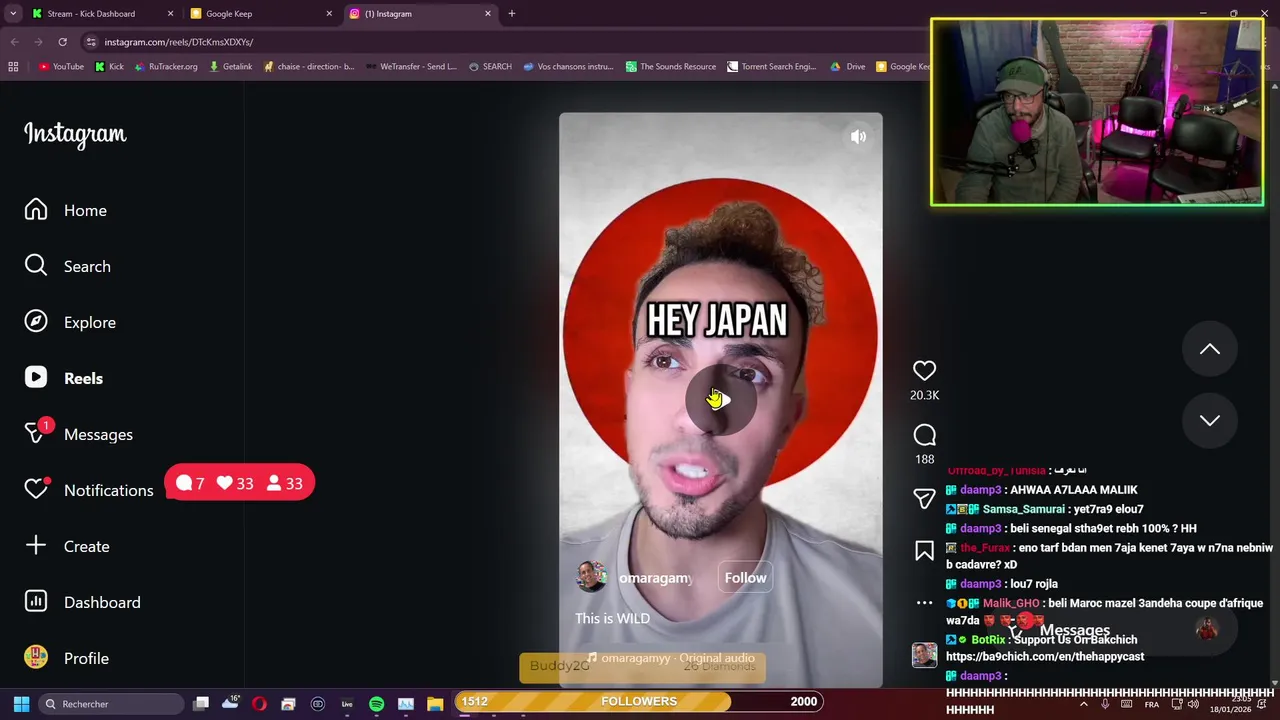Click play button on reel
Viewport: 1280px width, 720px height.
pos(720,400)
